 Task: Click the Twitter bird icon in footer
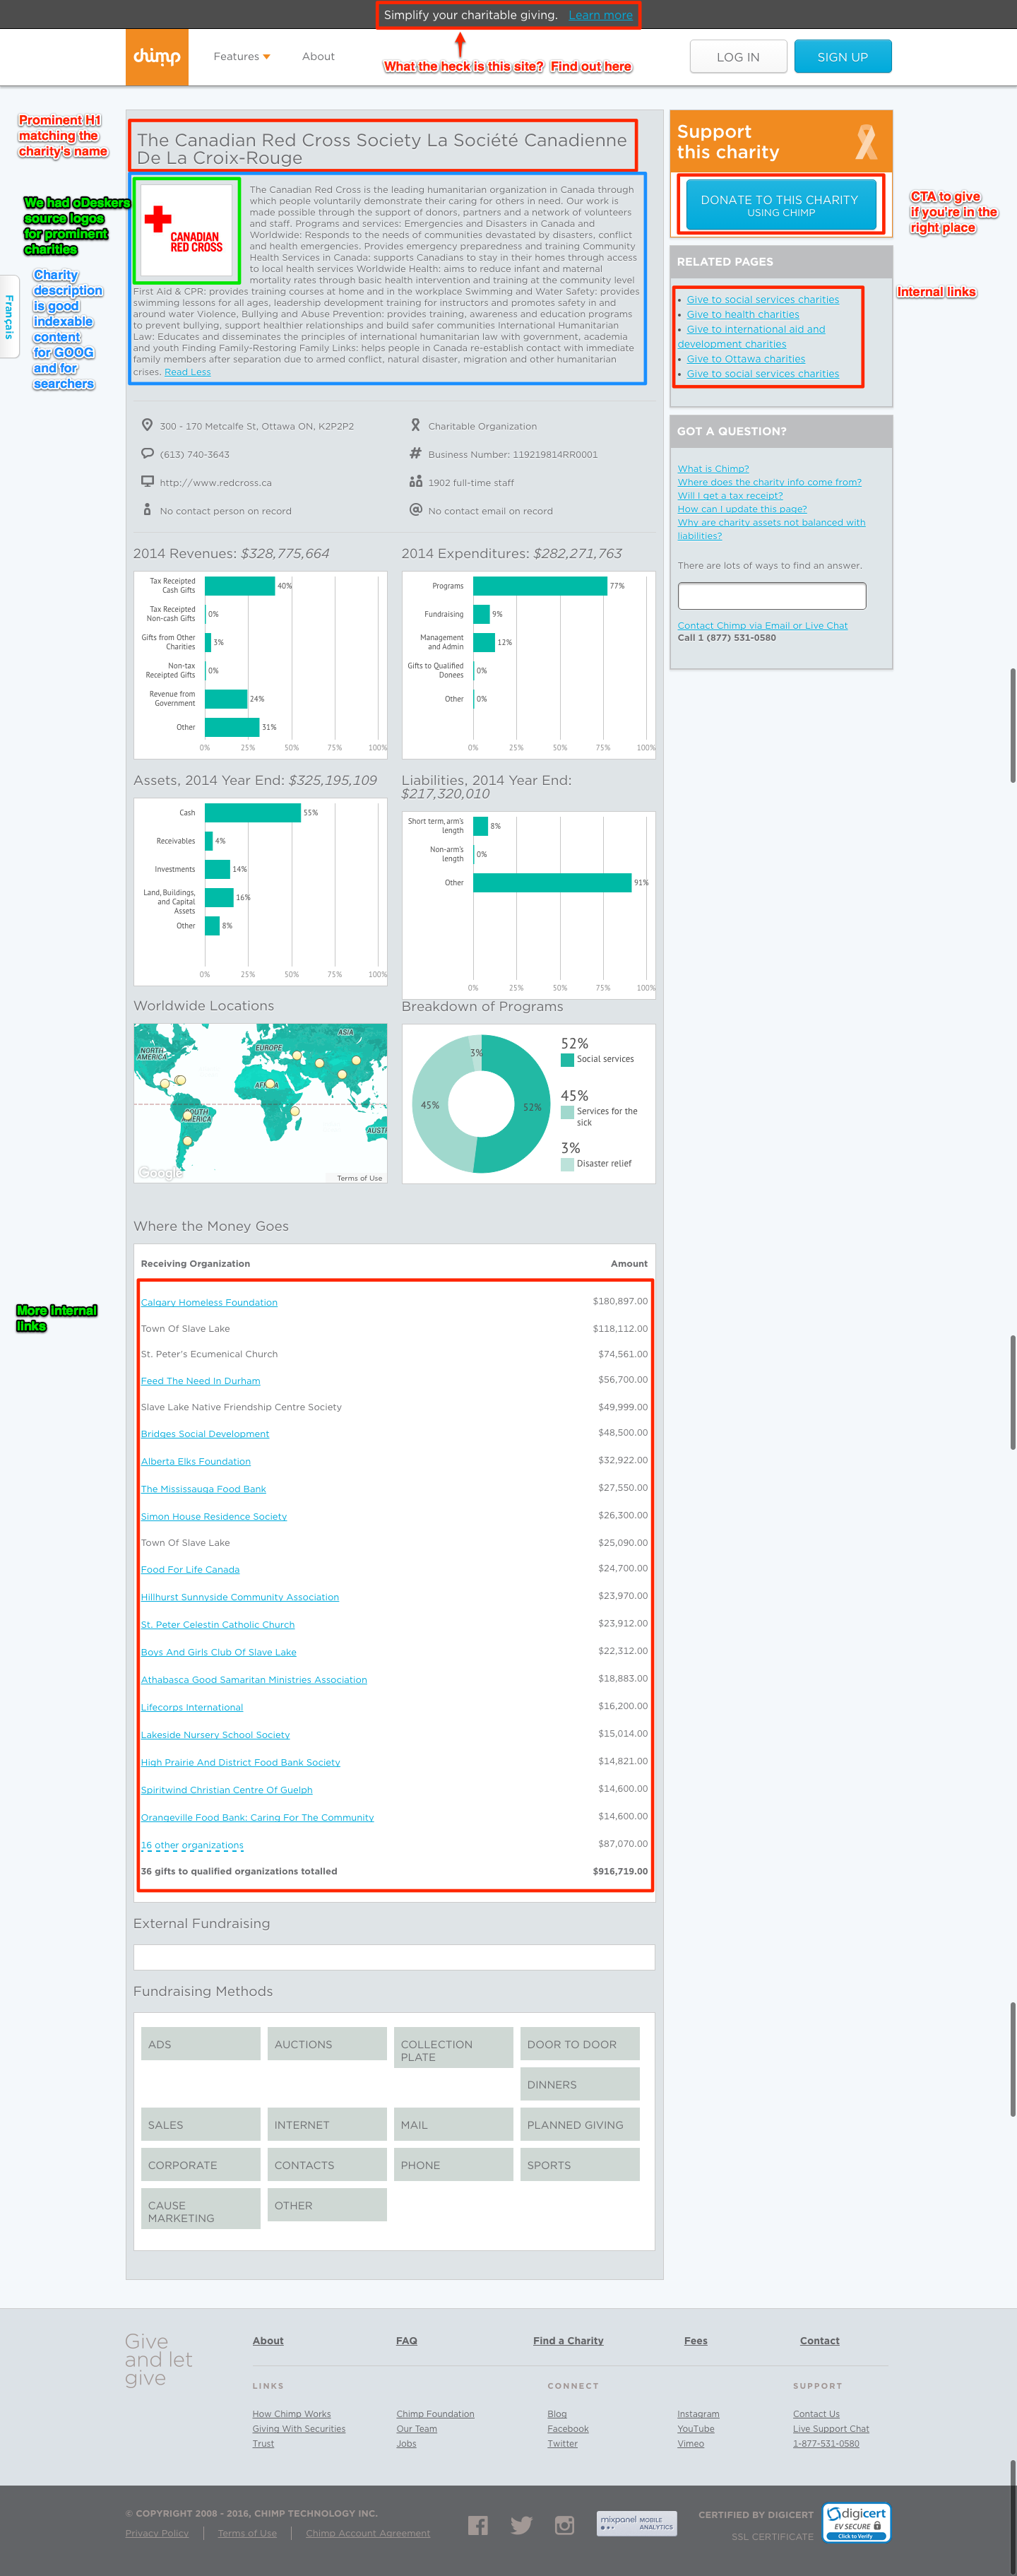521,2525
